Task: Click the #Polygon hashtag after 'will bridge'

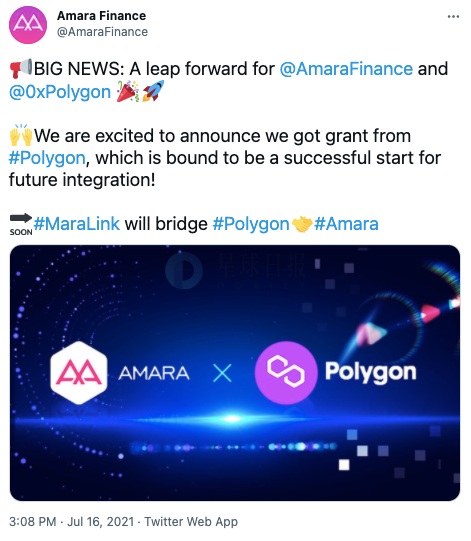Action: tap(251, 224)
